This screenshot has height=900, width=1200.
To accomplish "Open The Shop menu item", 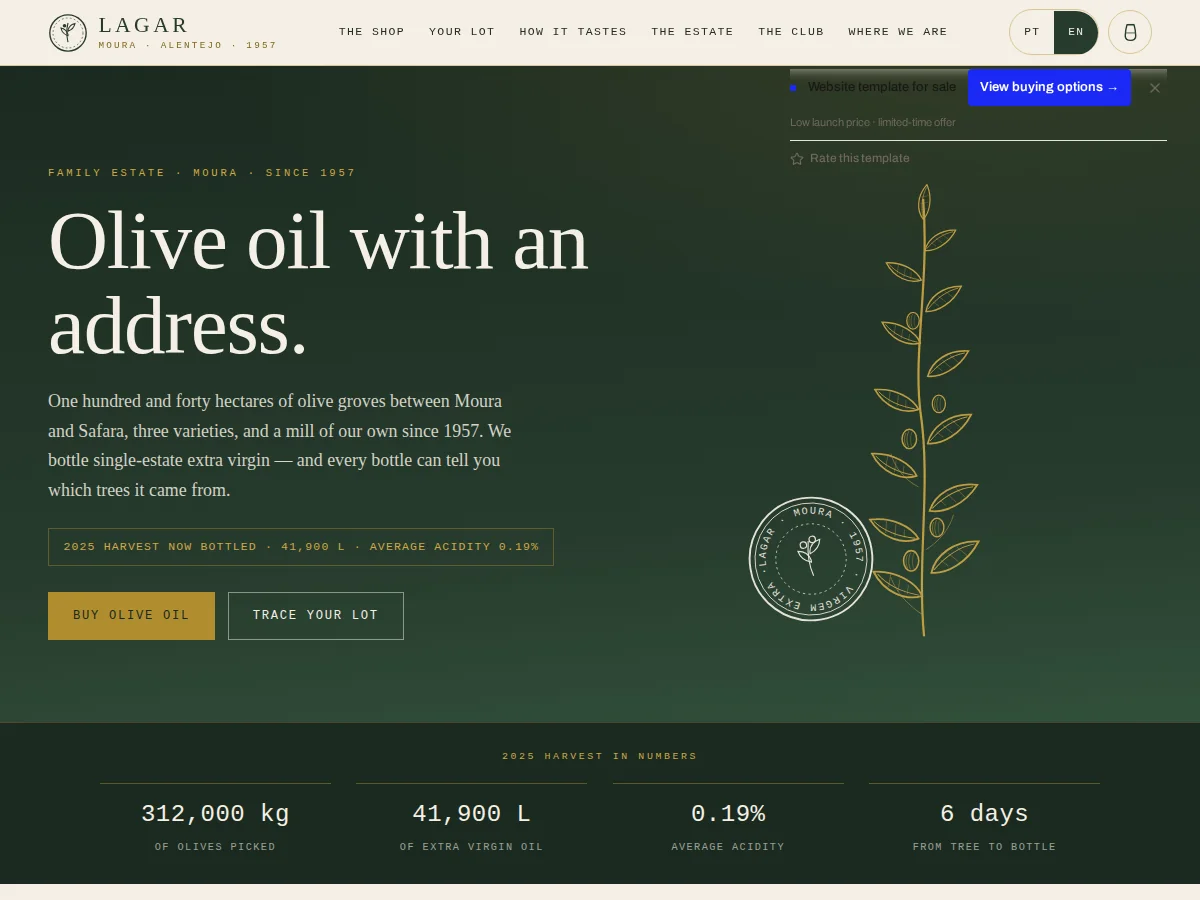I will (x=372, y=32).
